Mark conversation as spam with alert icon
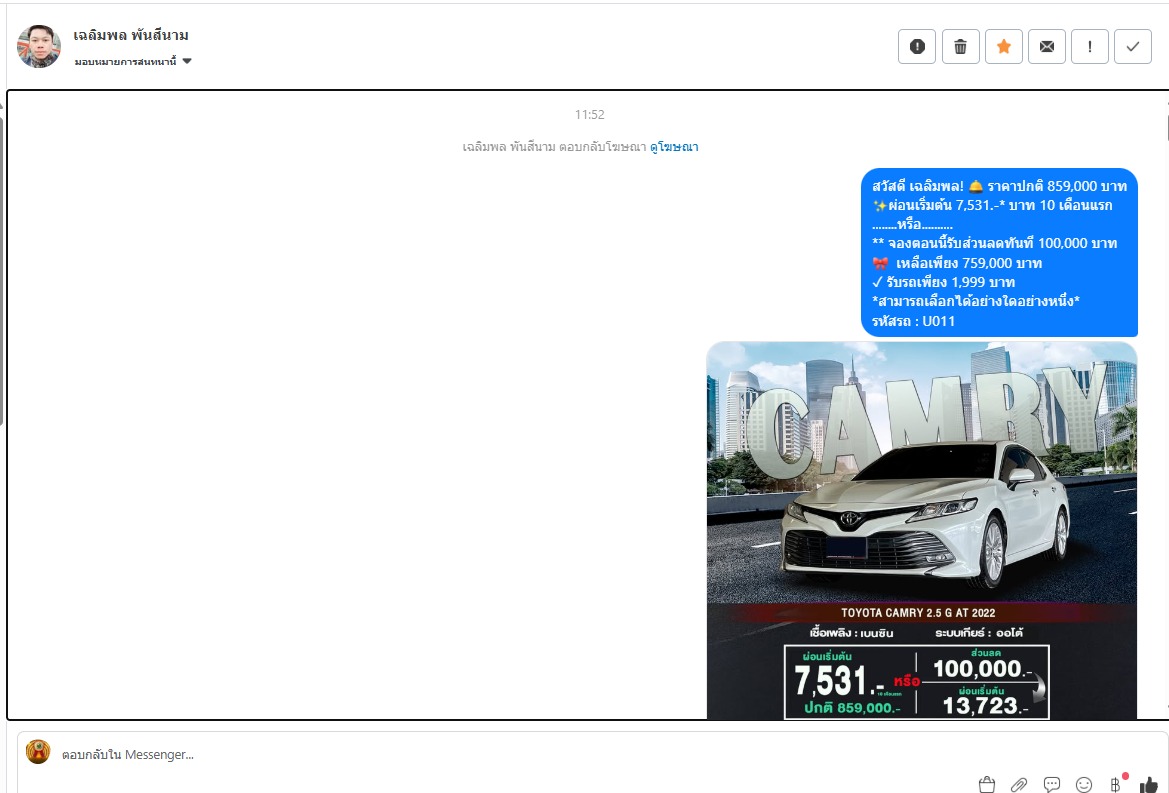The height and width of the screenshot is (793, 1169). pyautogui.click(x=917, y=47)
